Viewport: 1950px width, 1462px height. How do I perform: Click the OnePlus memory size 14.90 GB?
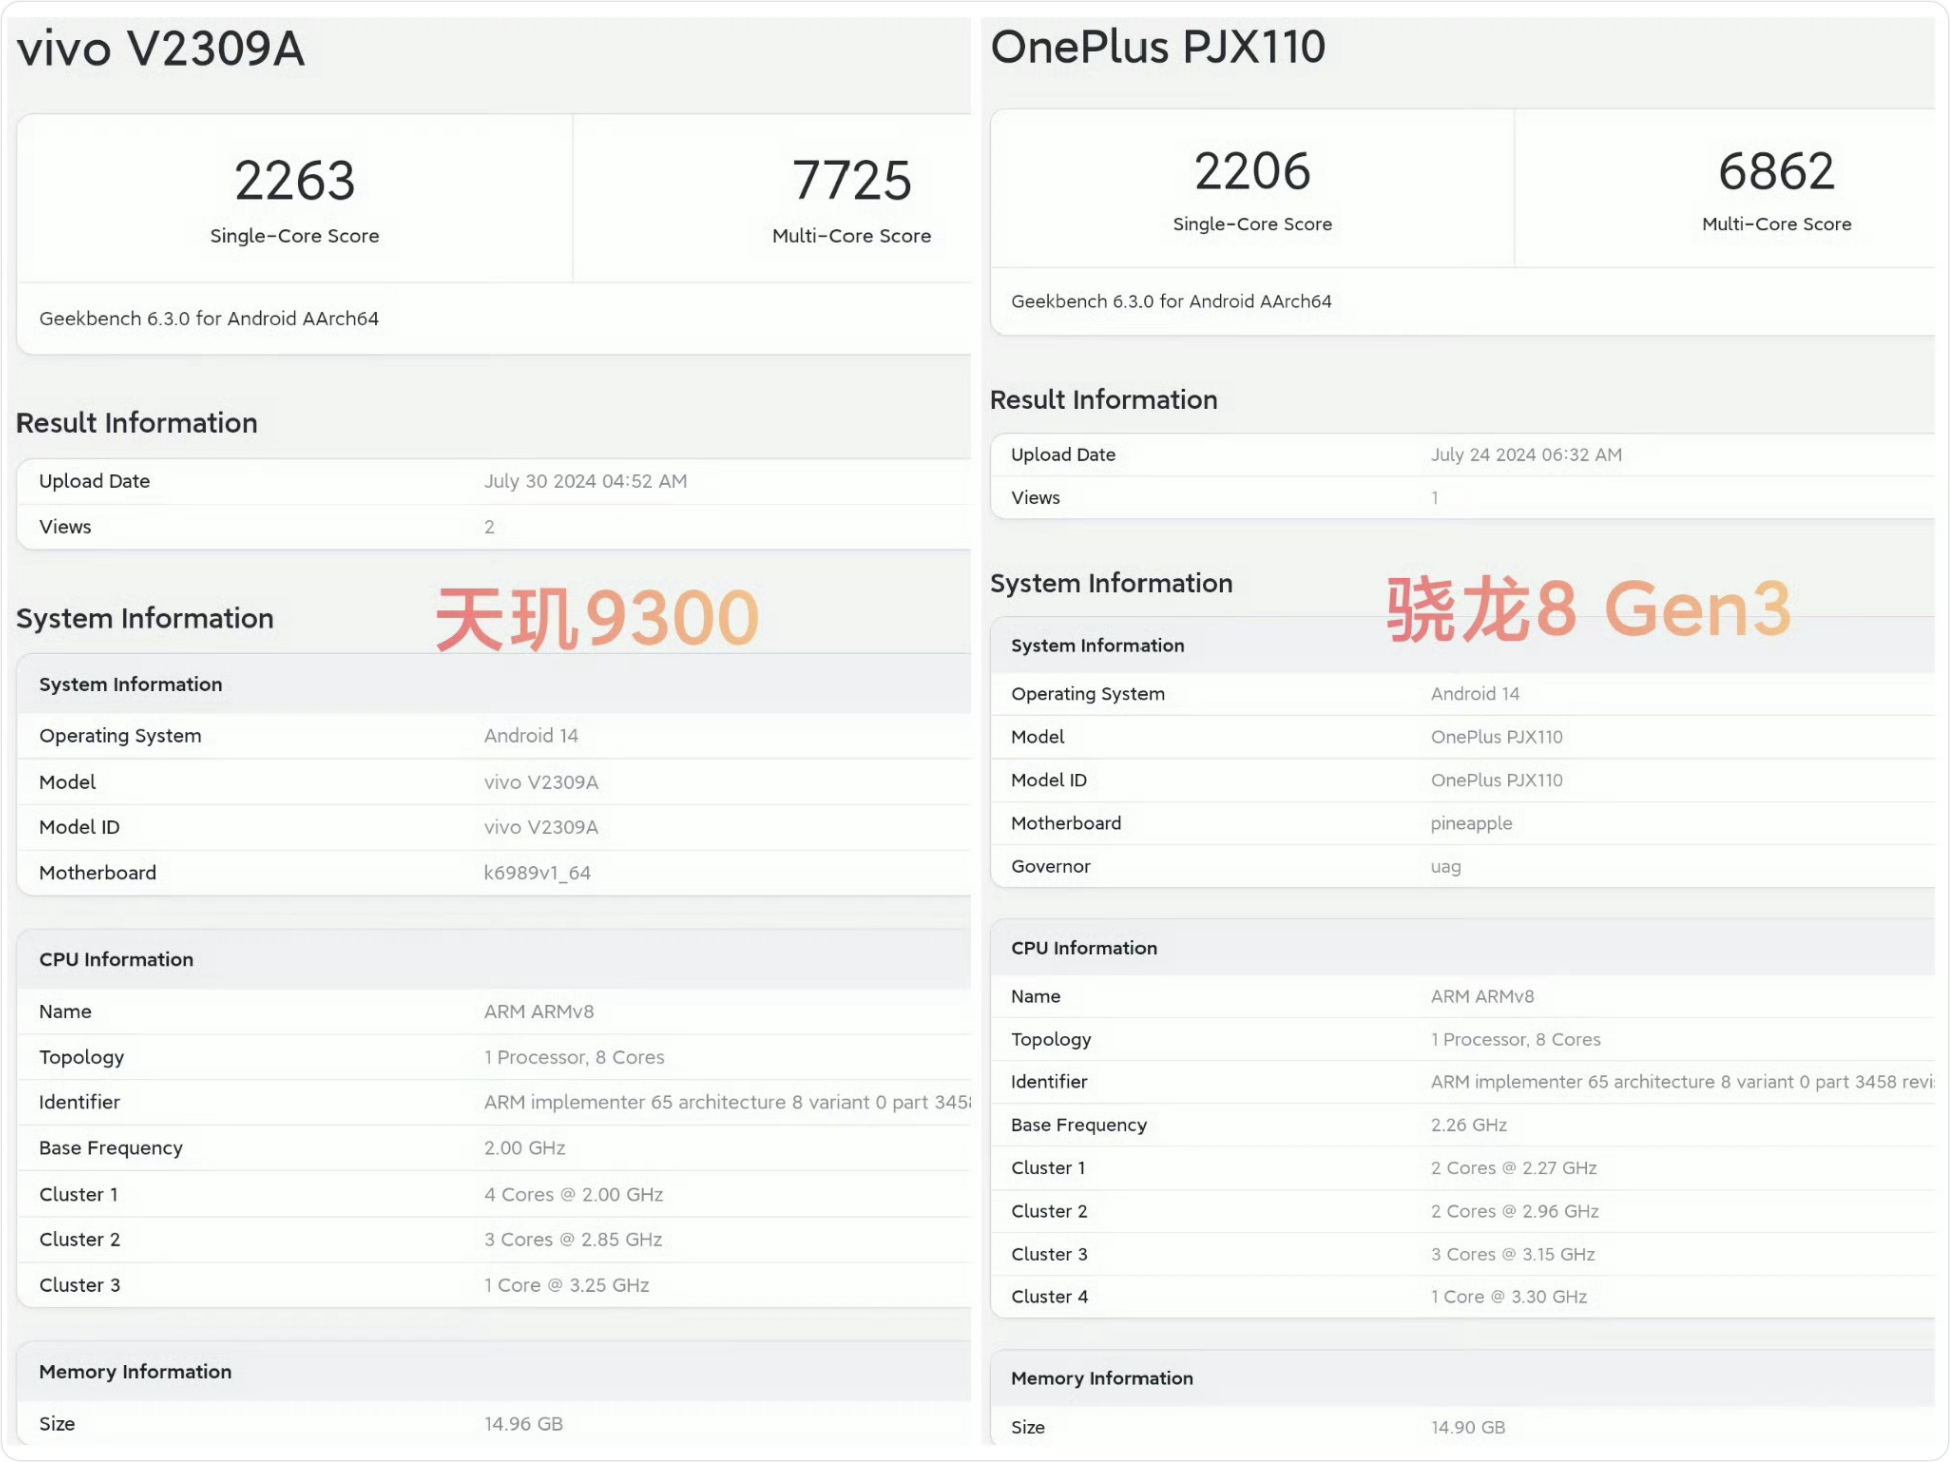1467,1428
